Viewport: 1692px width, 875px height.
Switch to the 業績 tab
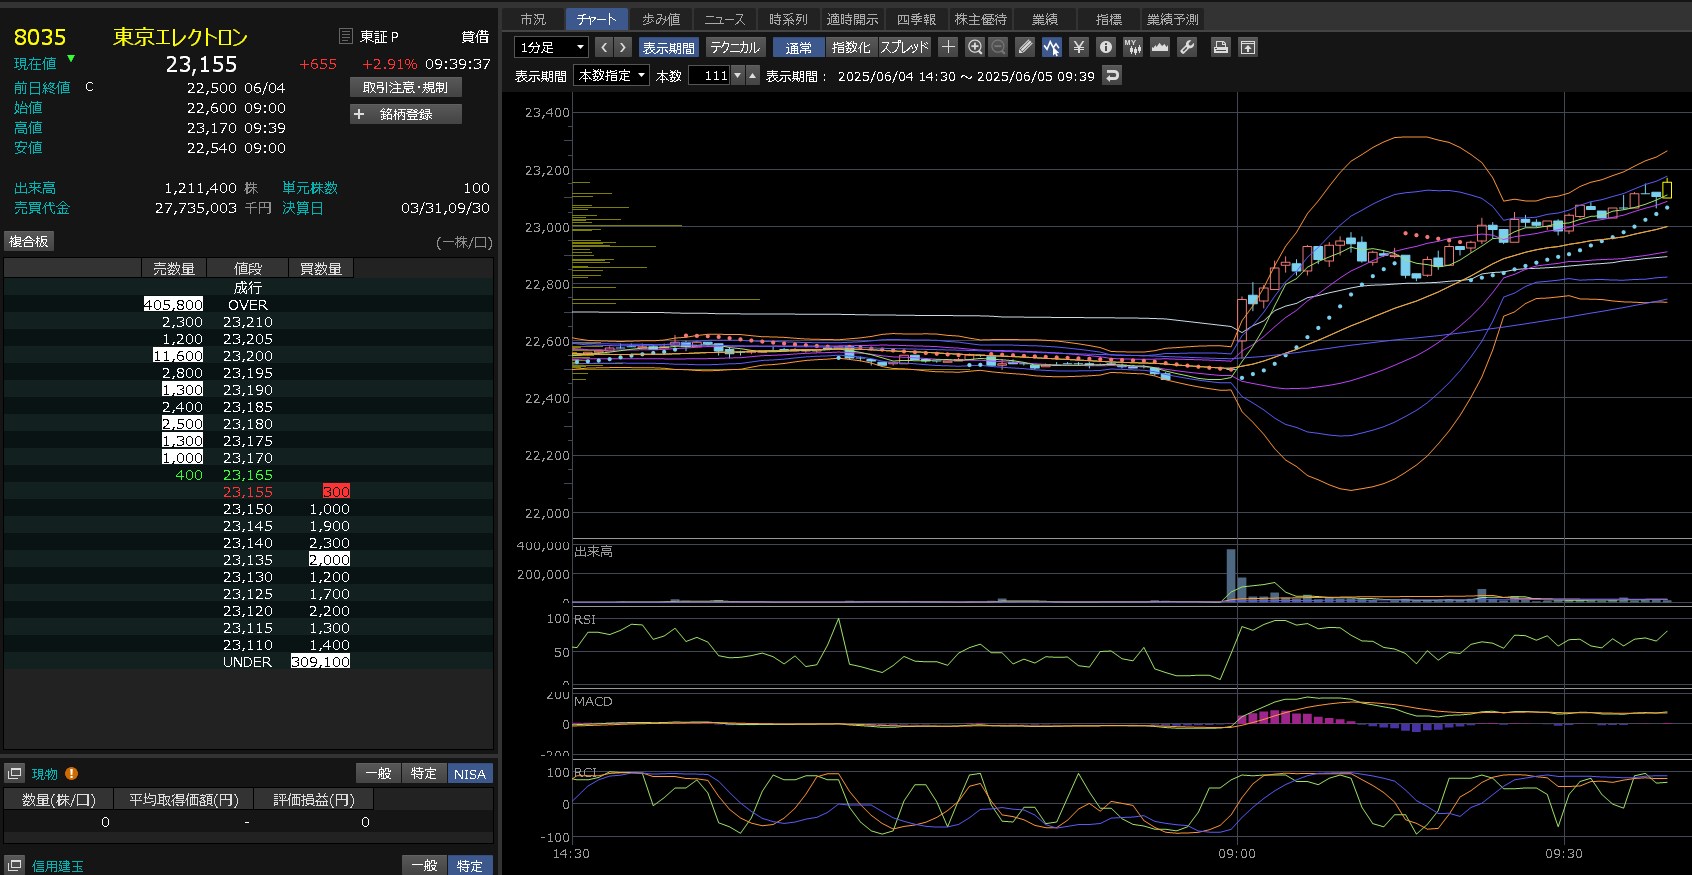(x=1044, y=19)
